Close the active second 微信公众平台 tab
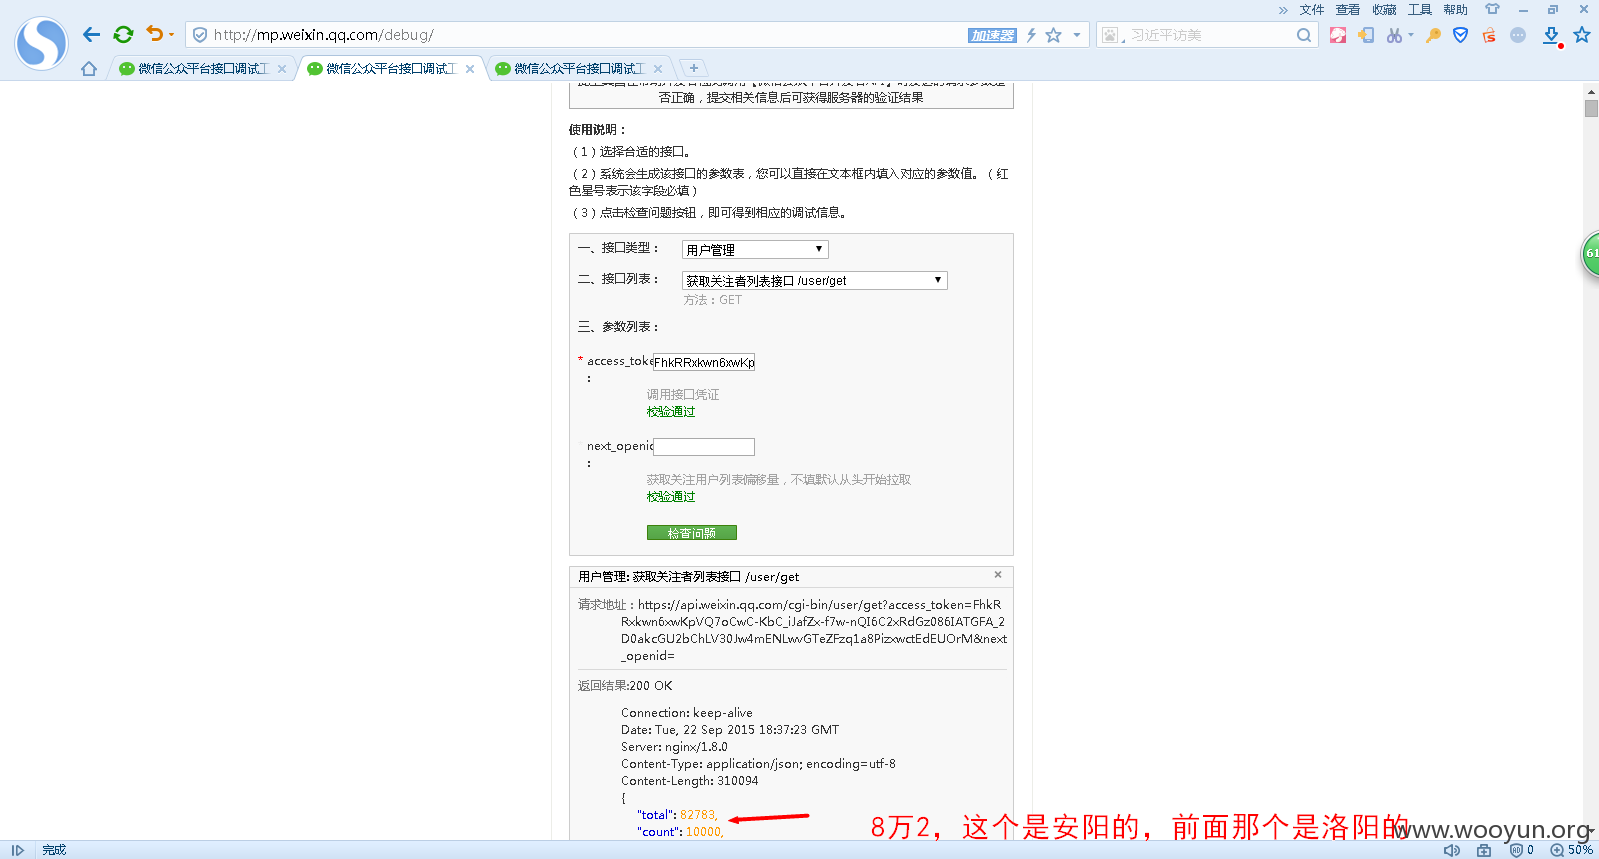Viewport: 1599px width, 859px height. point(470,69)
